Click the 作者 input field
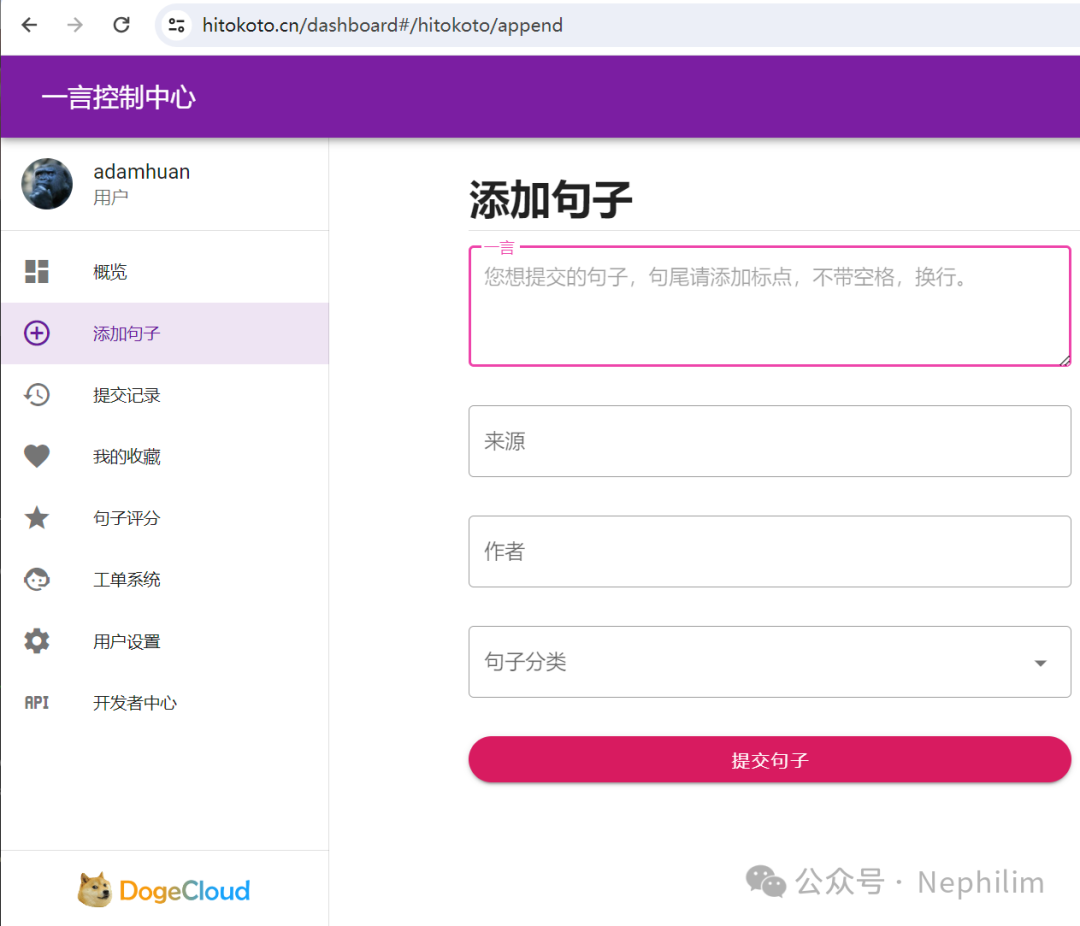The width and height of the screenshot is (1080, 926). [769, 551]
